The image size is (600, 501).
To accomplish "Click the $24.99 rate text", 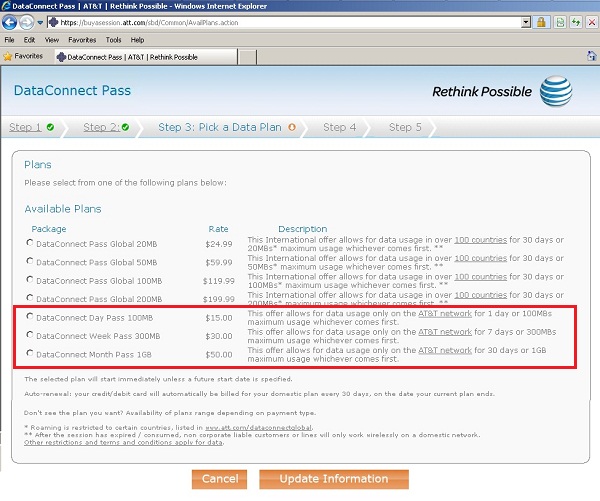I will [218, 244].
